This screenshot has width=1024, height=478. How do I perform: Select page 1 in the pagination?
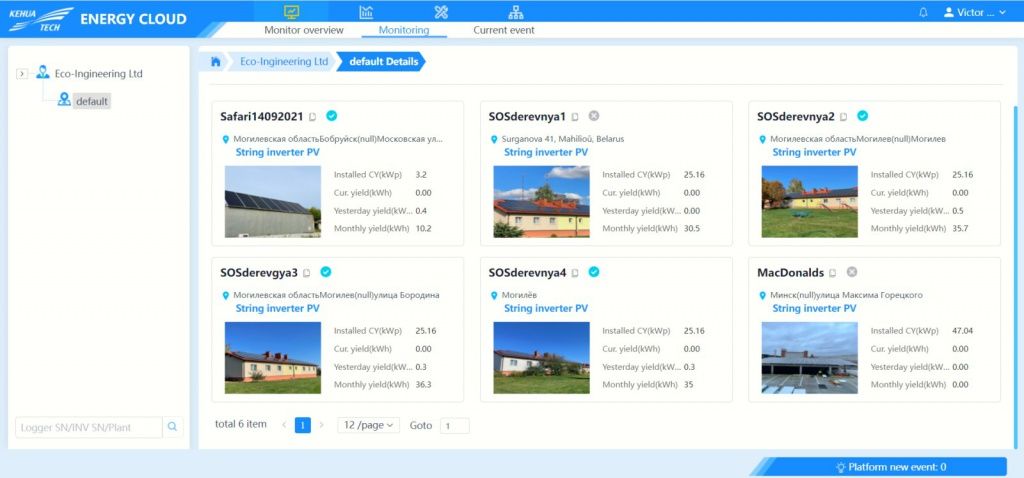pyautogui.click(x=302, y=425)
